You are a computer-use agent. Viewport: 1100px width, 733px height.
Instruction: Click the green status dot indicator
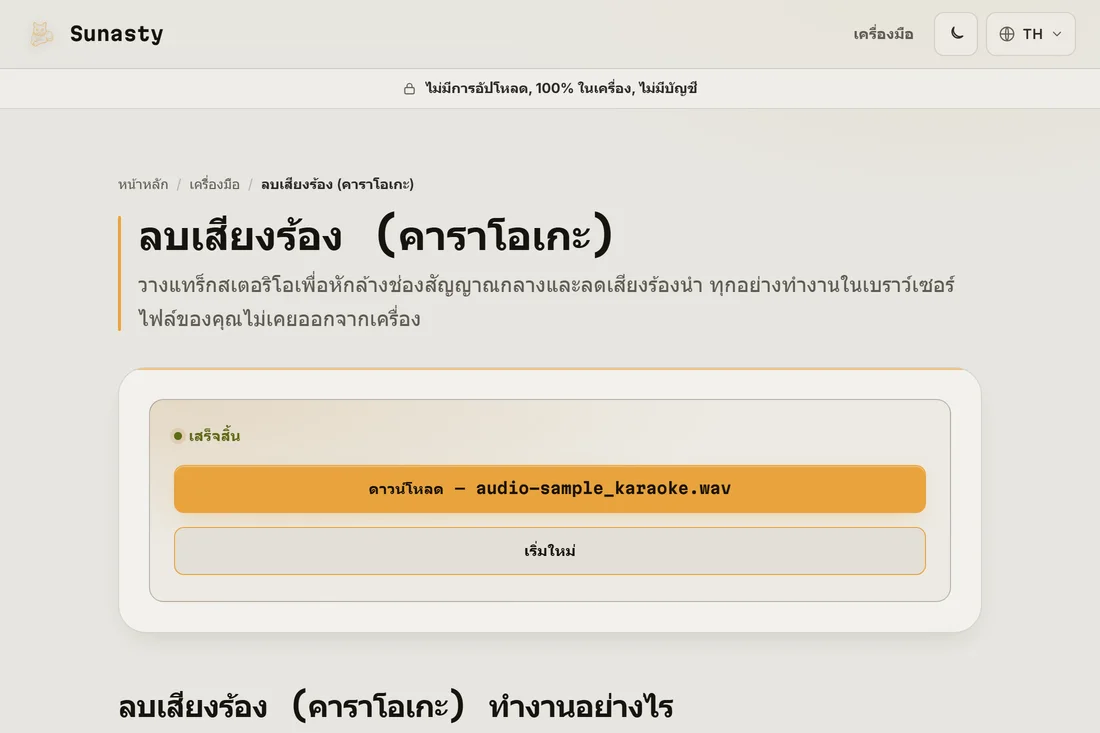(x=178, y=436)
